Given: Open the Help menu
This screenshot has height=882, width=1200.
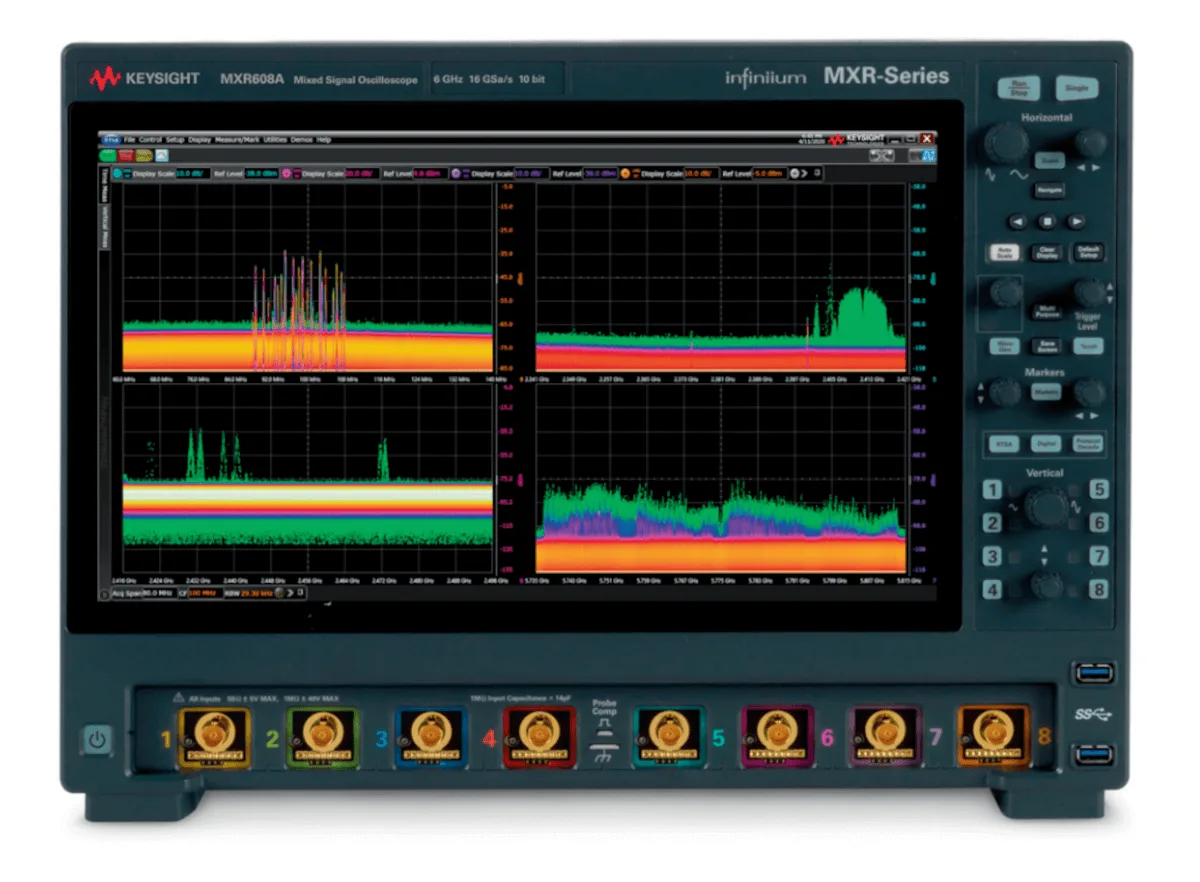Looking at the screenshot, I should tap(324, 140).
